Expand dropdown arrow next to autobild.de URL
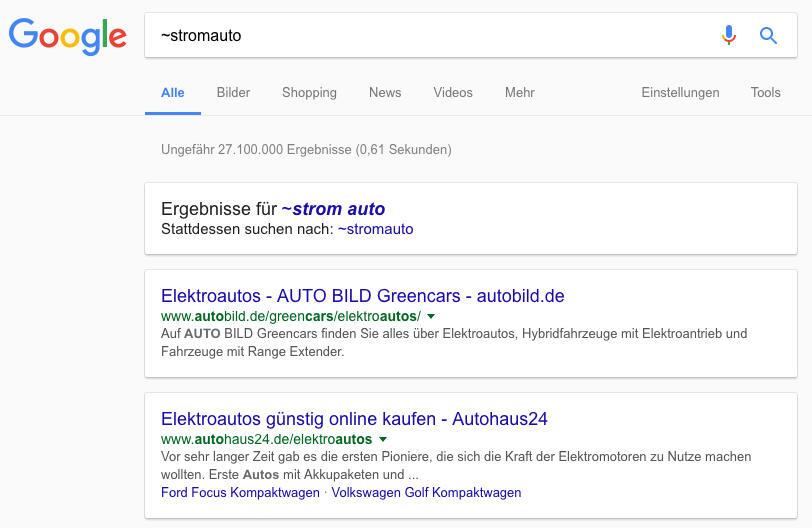812x528 pixels. click(x=431, y=316)
